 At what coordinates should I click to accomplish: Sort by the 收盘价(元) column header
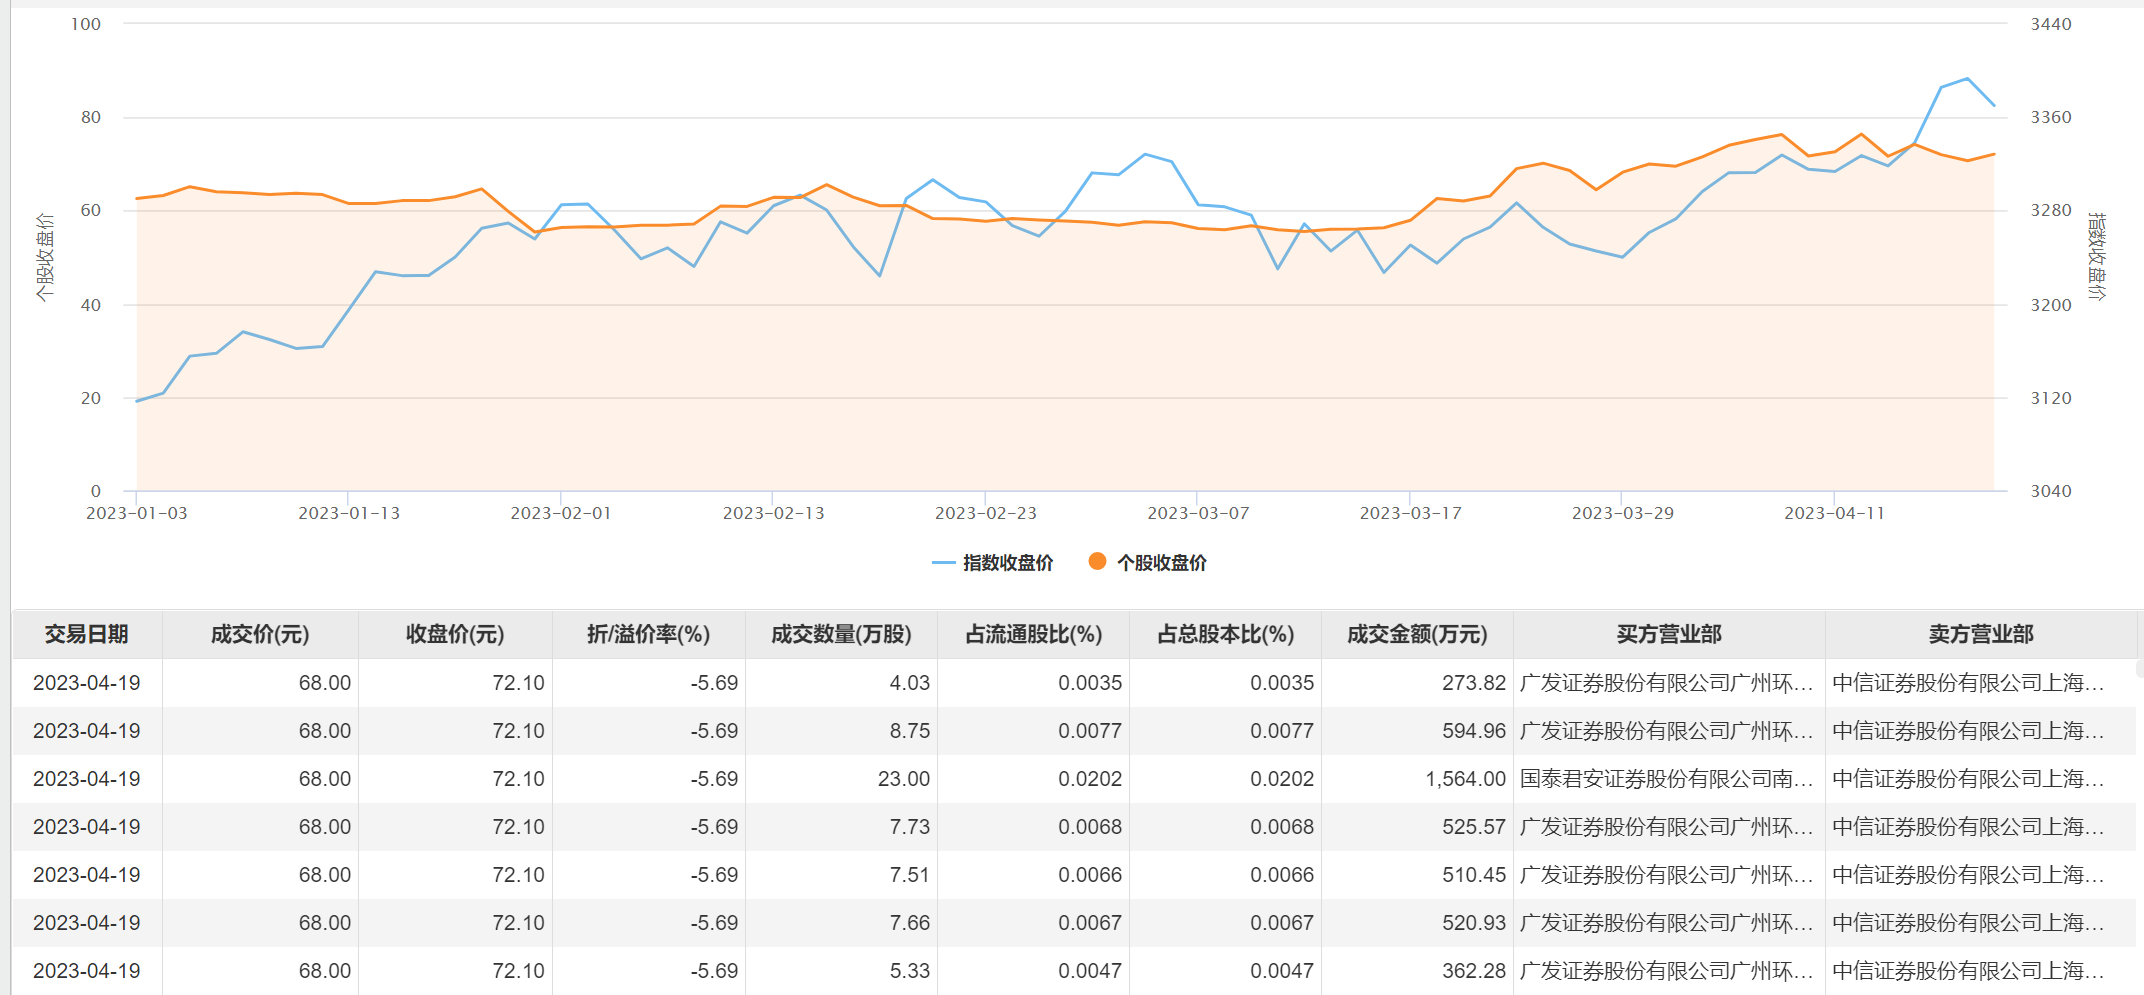[455, 635]
